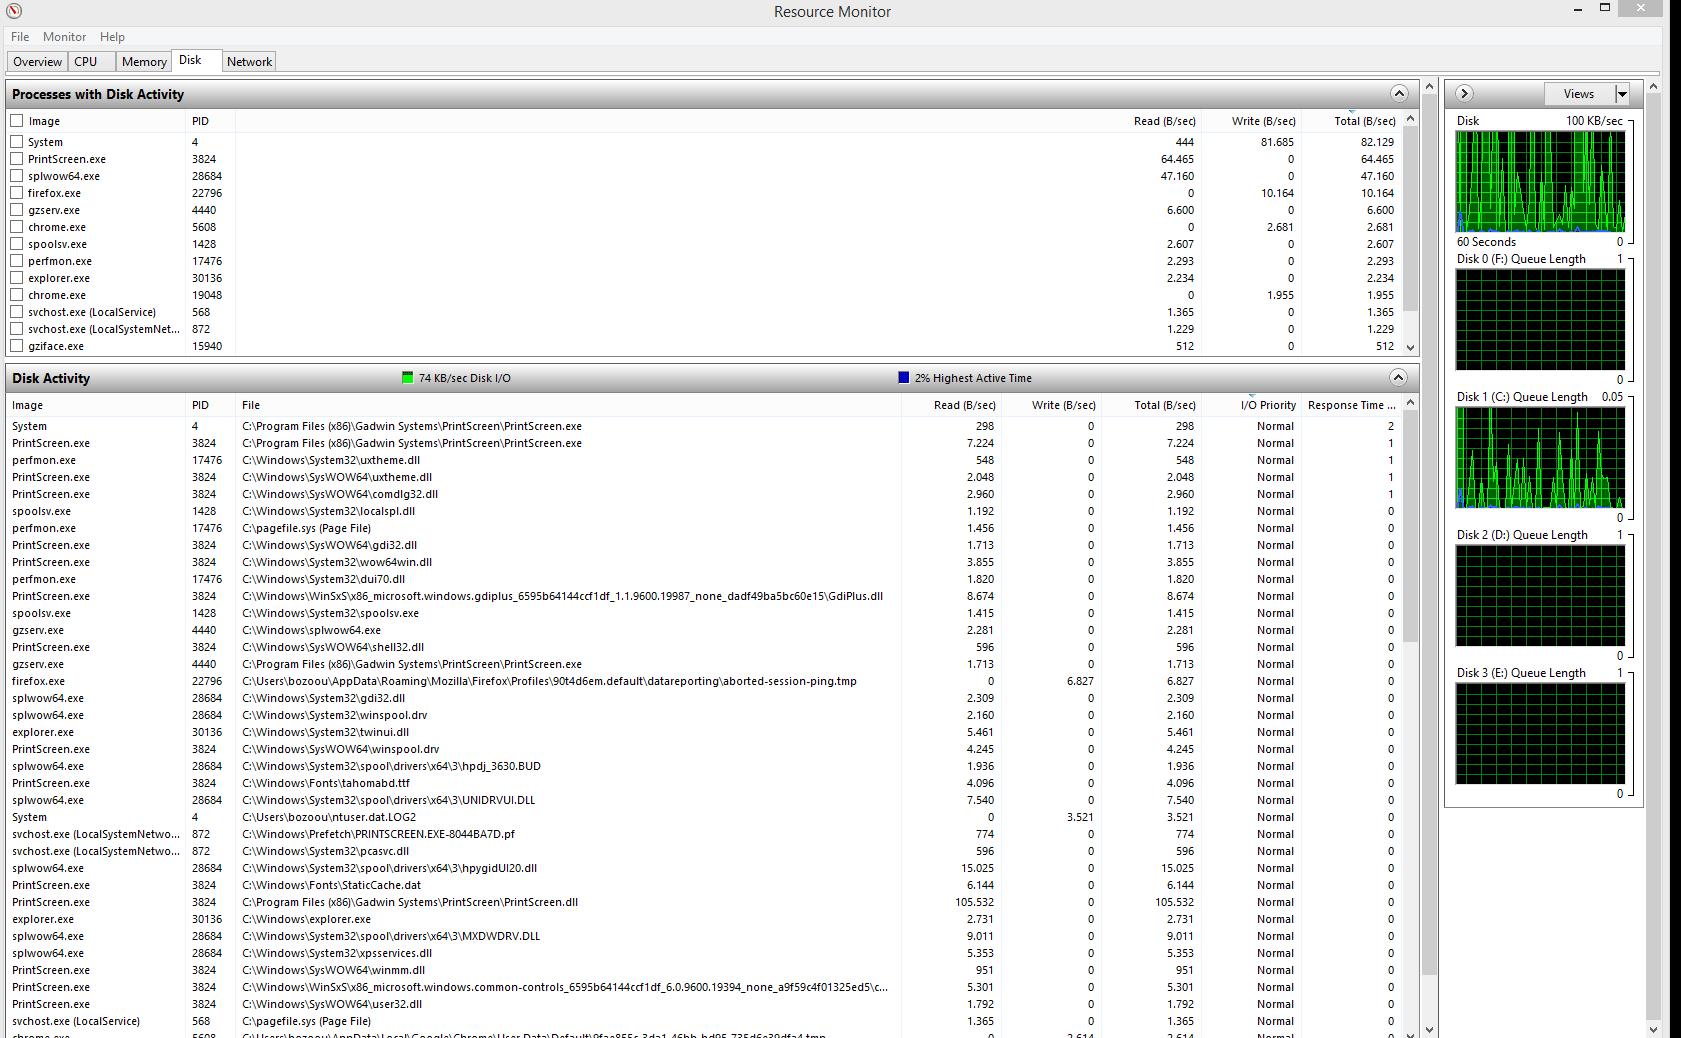Select the localspl.dll spoolsv.exe row
Image resolution: width=1681 pixels, height=1038 pixels.
point(704,511)
